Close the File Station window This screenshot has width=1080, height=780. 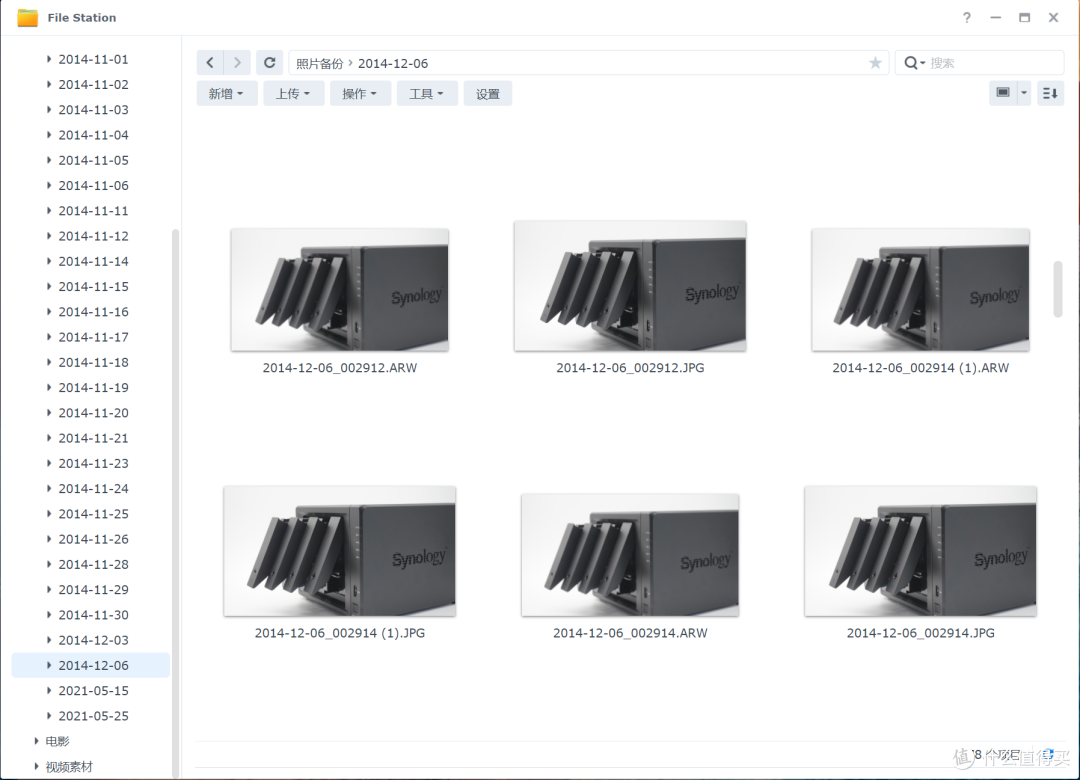[1053, 18]
